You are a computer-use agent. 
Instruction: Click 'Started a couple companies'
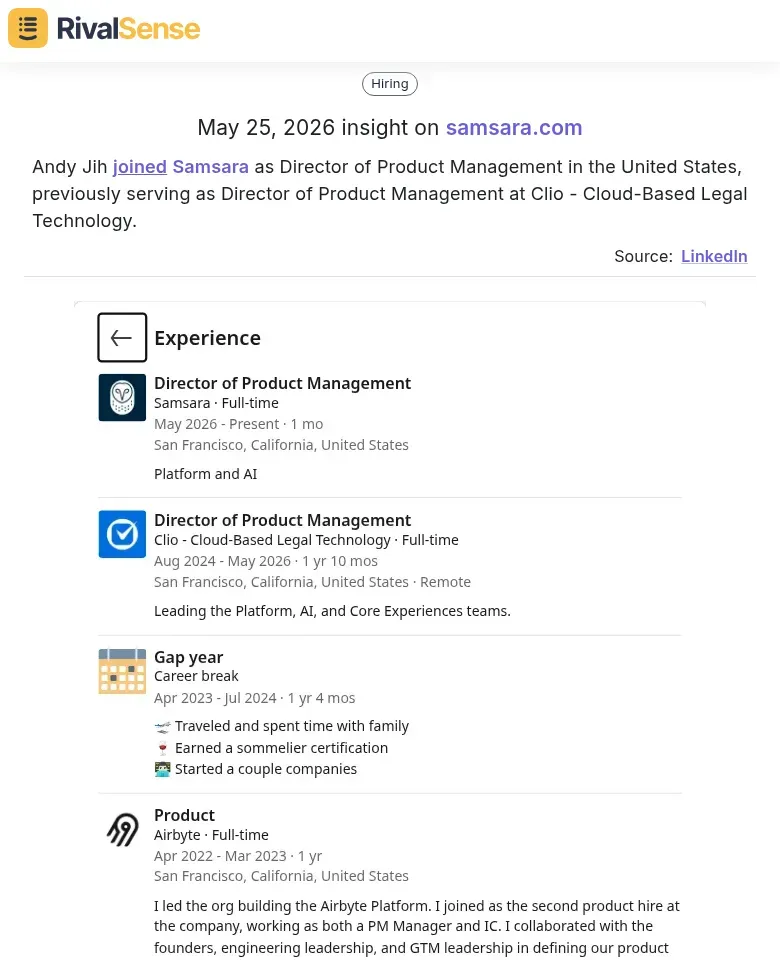pos(266,769)
